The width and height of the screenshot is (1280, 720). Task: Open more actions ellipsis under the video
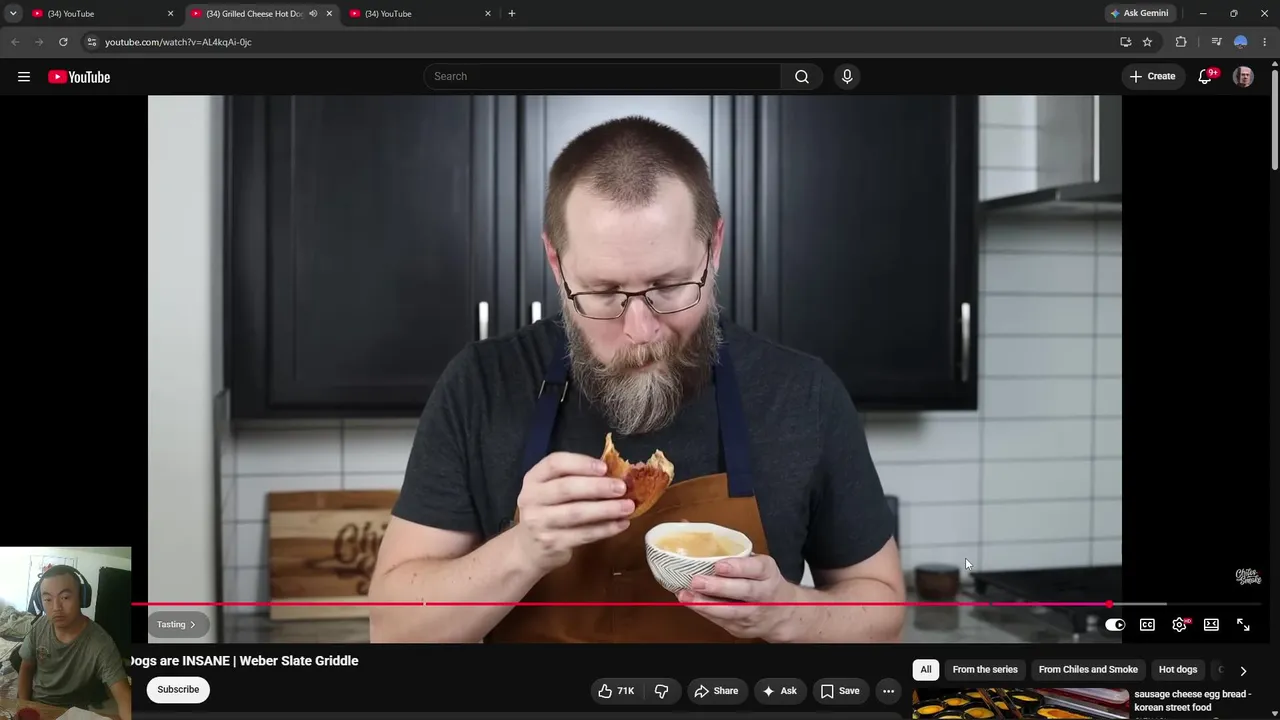point(888,691)
